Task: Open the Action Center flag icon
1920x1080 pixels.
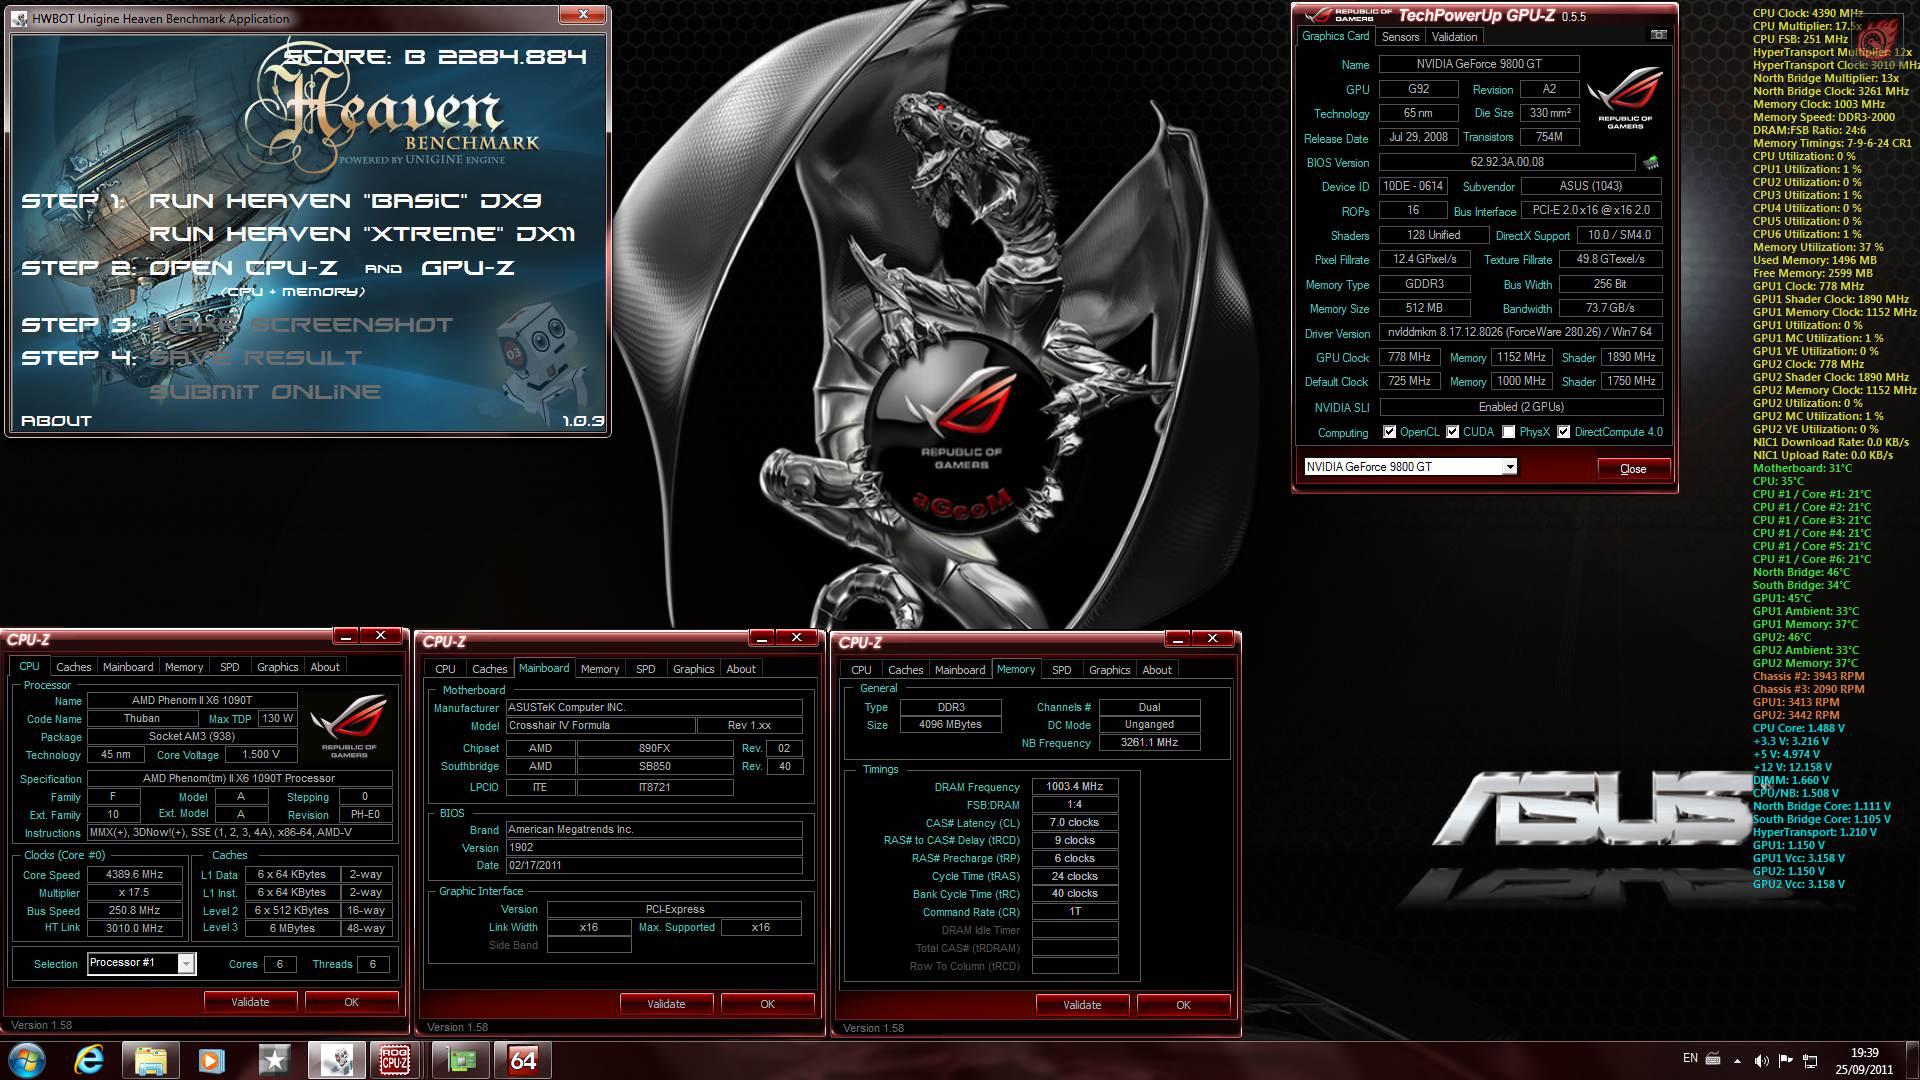Action: coord(1786,1060)
